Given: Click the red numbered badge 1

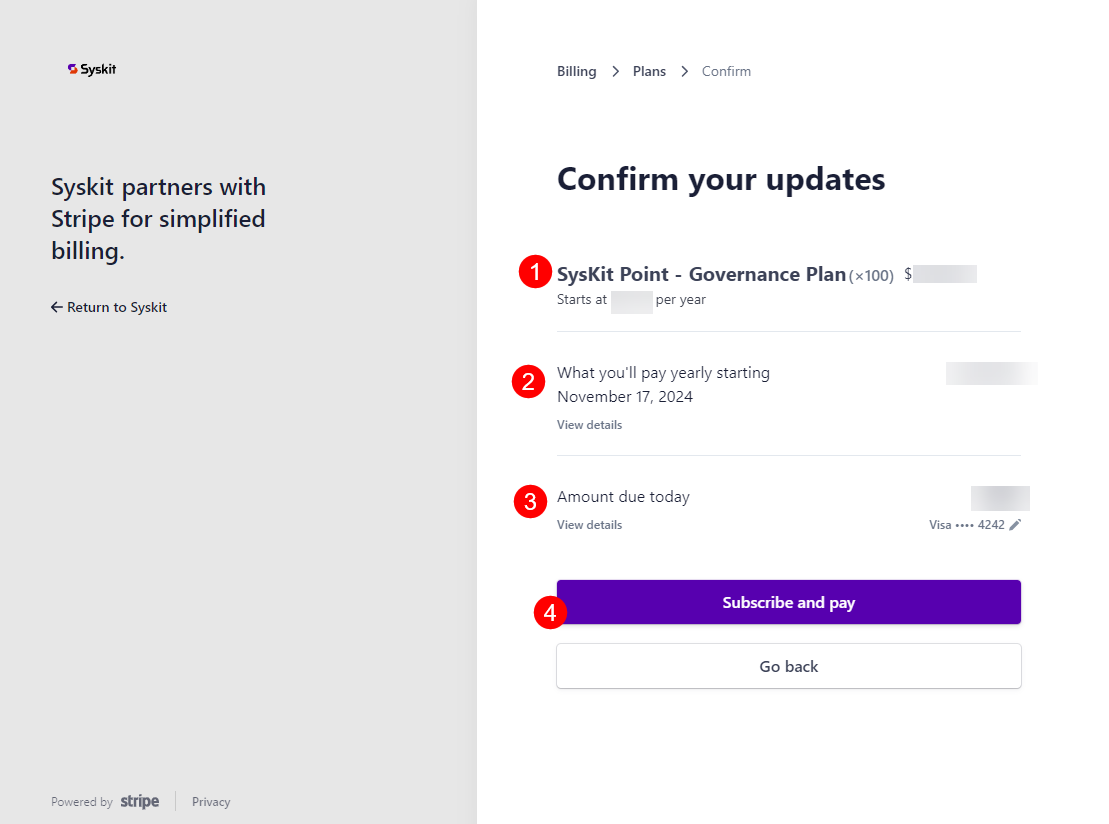Looking at the screenshot, I should [534, 271].
